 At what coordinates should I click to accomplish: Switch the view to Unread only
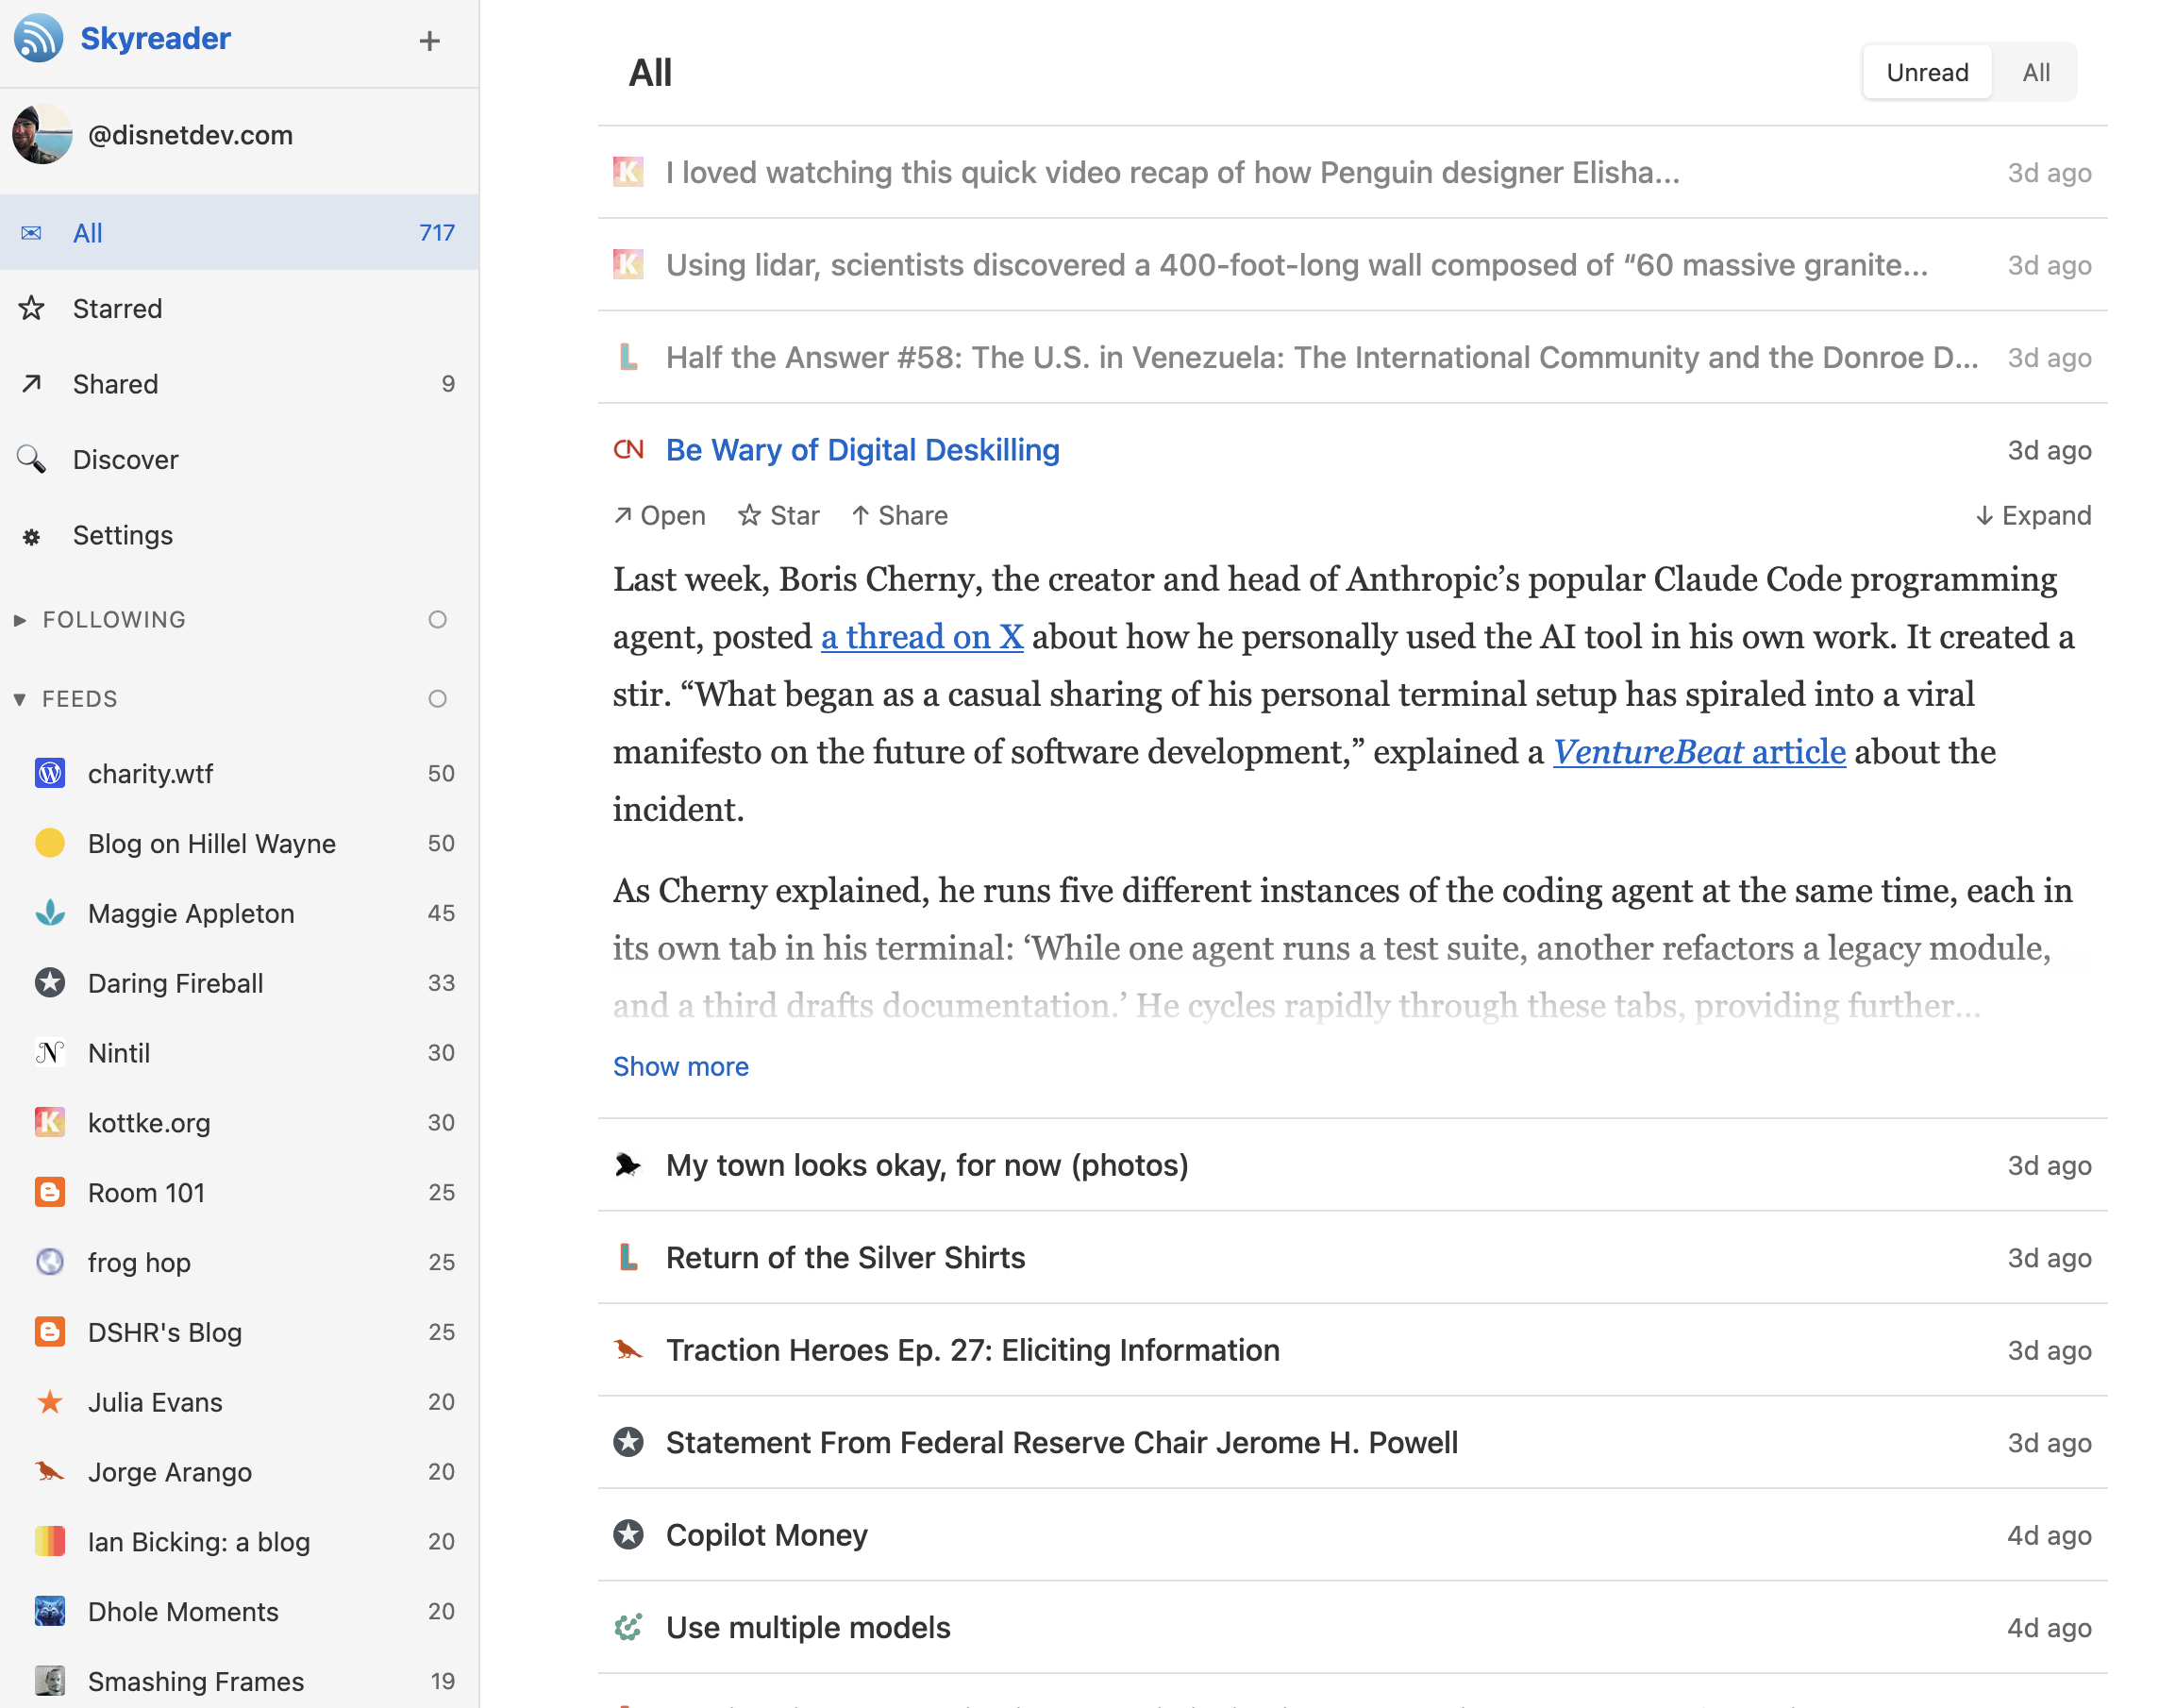pyautogui.click(x=1926, y=71)
